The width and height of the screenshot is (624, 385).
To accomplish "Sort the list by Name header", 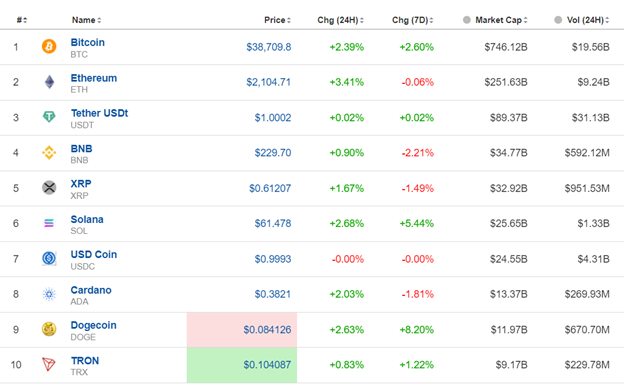I will [x=86, y=20].
